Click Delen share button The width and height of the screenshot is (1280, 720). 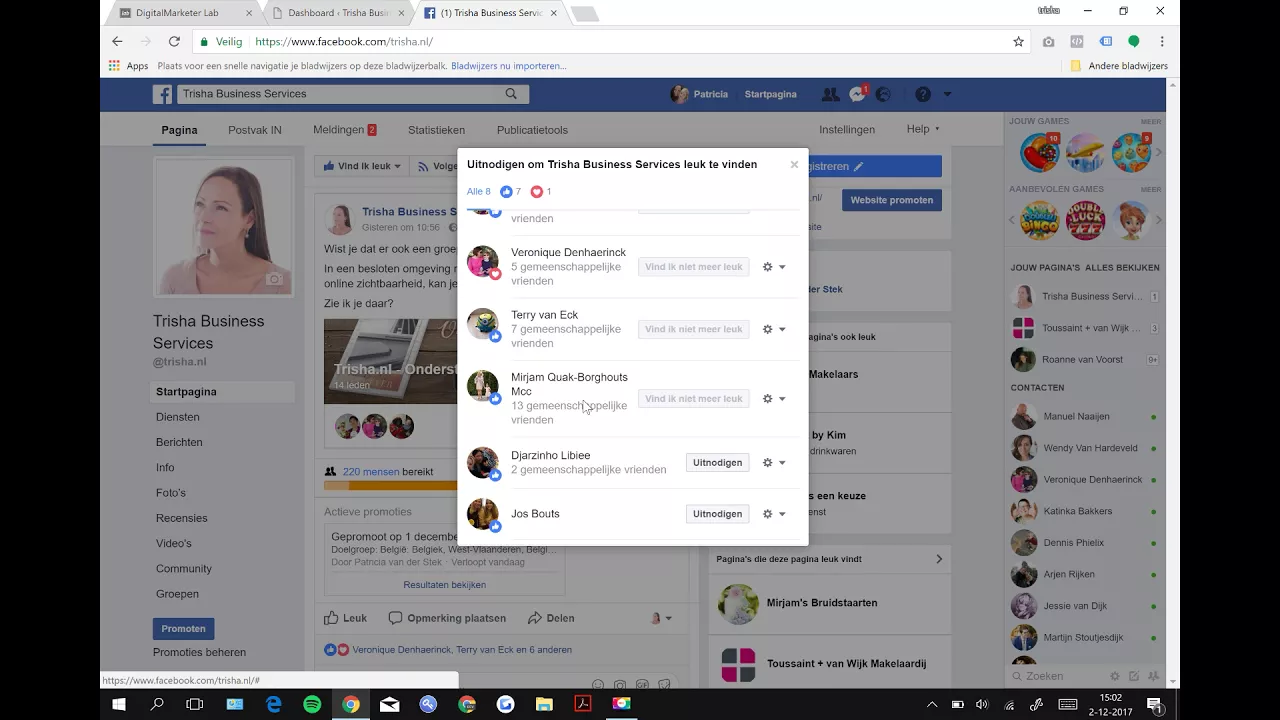(551, 618)
